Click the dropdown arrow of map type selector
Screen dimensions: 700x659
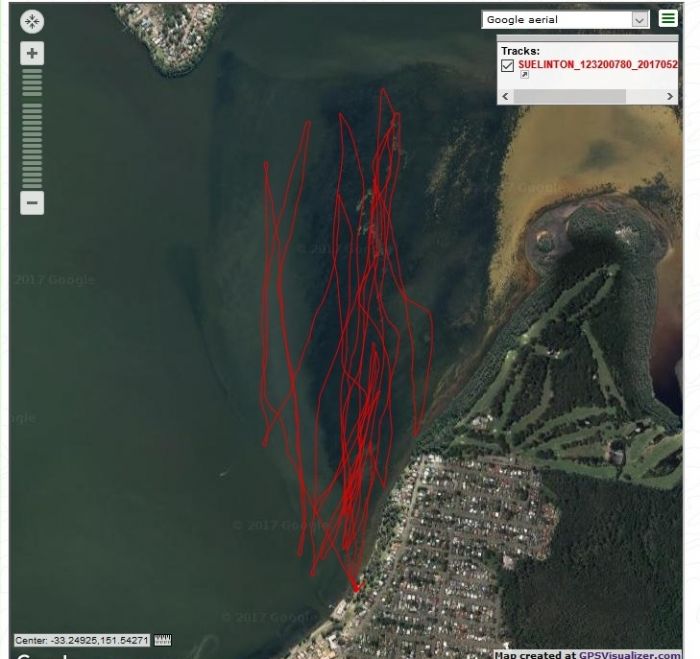pos(640,20)
